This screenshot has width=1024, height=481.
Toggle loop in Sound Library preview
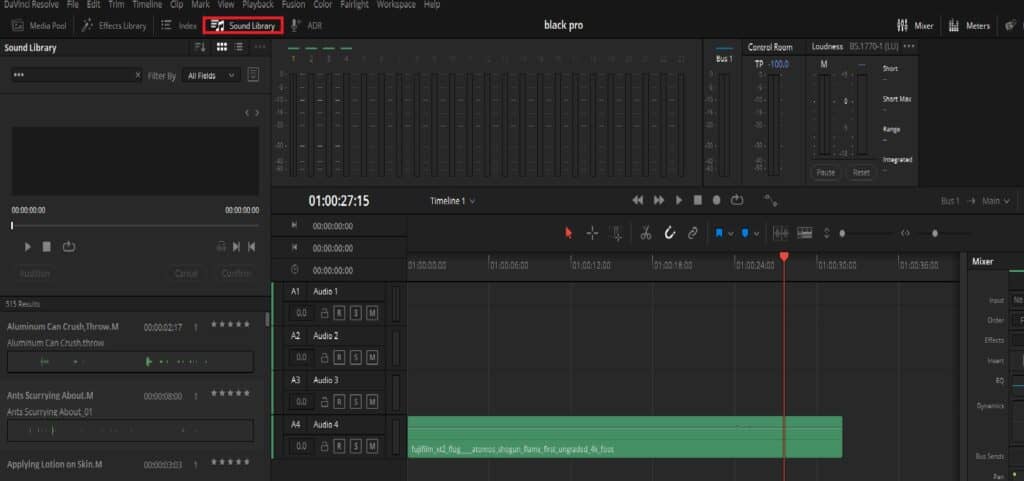click(69, 247)
